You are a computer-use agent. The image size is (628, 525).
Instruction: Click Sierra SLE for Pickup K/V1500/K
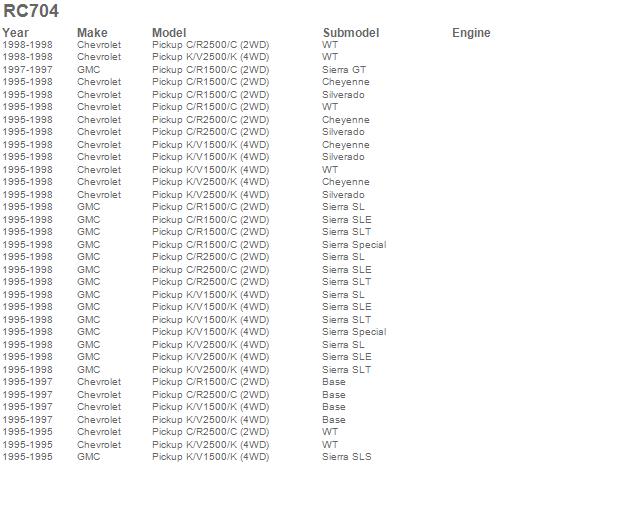pyautogui.click(x=347, y=307)
